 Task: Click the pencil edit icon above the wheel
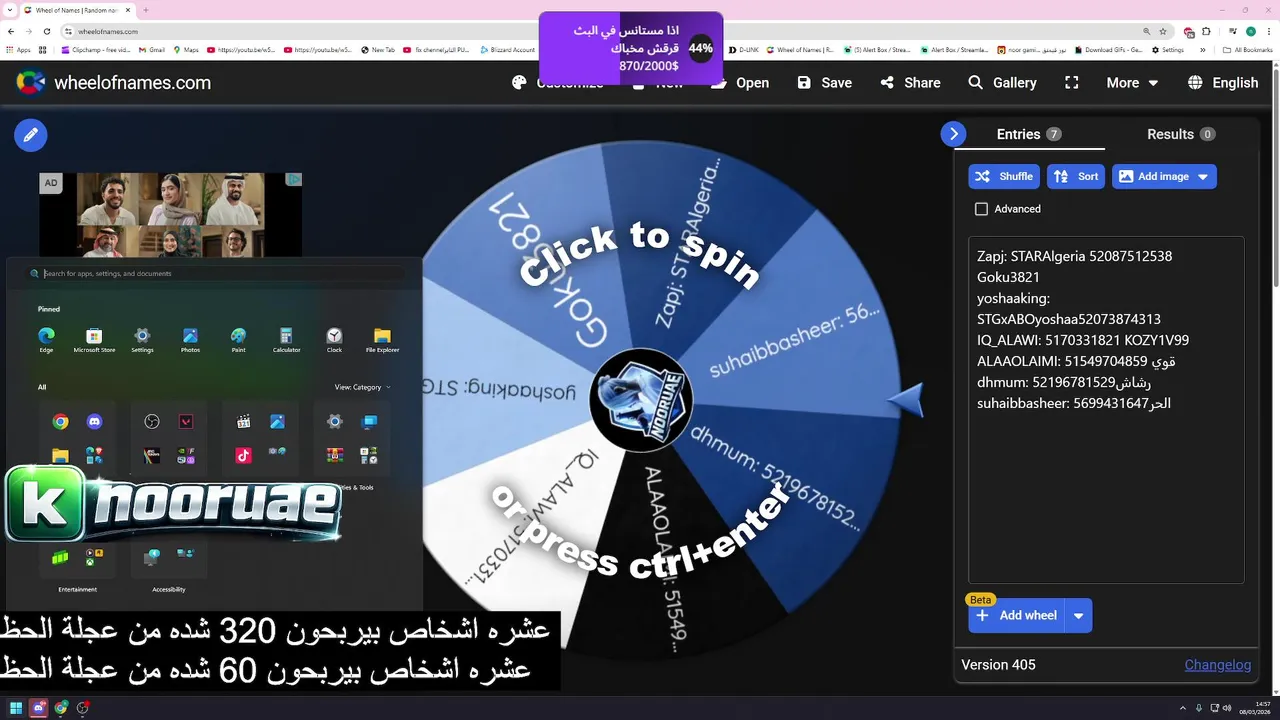(x=30, y=134)
